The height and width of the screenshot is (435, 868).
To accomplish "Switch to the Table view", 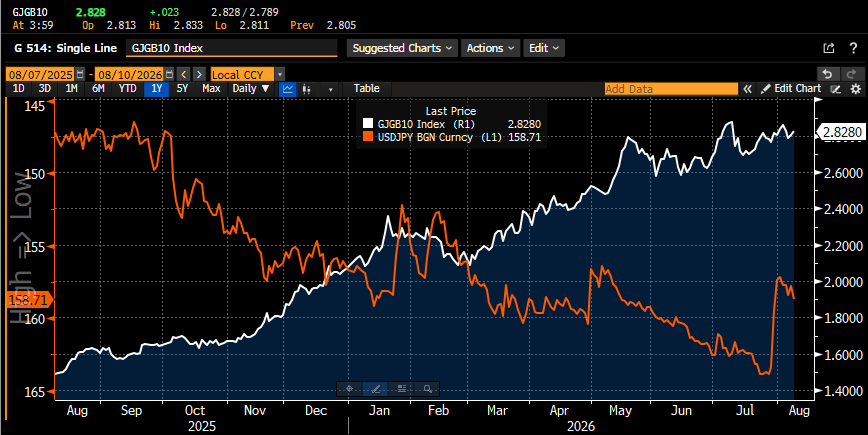I will click(x=366, y=89).
